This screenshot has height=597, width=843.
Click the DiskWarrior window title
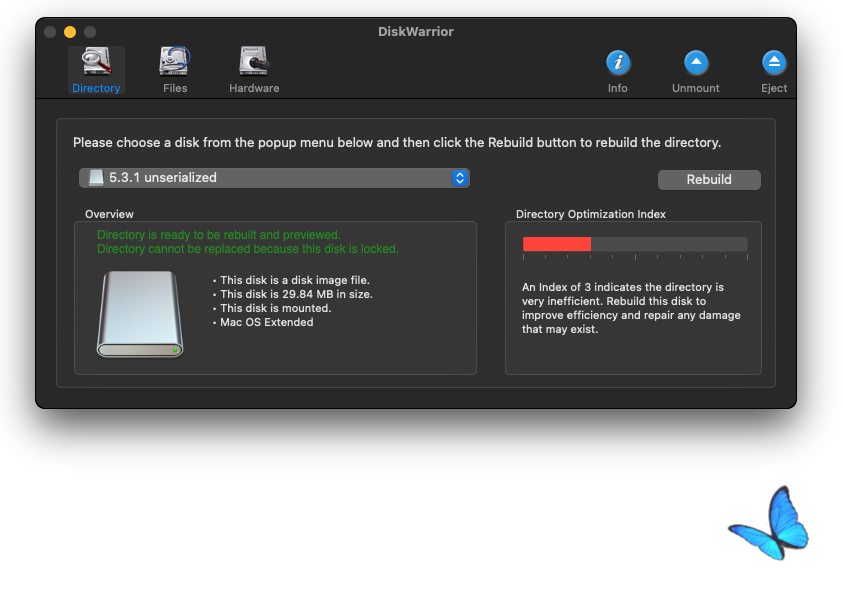(416, 32)
